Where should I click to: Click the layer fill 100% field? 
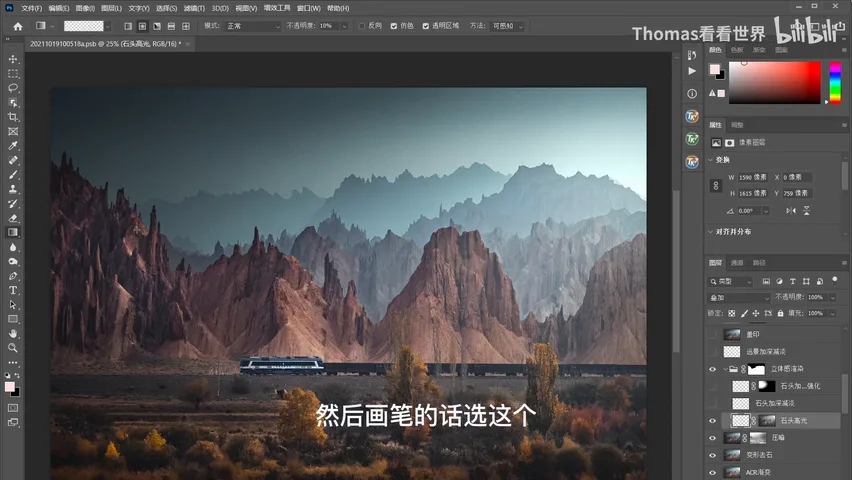(816, 313)
